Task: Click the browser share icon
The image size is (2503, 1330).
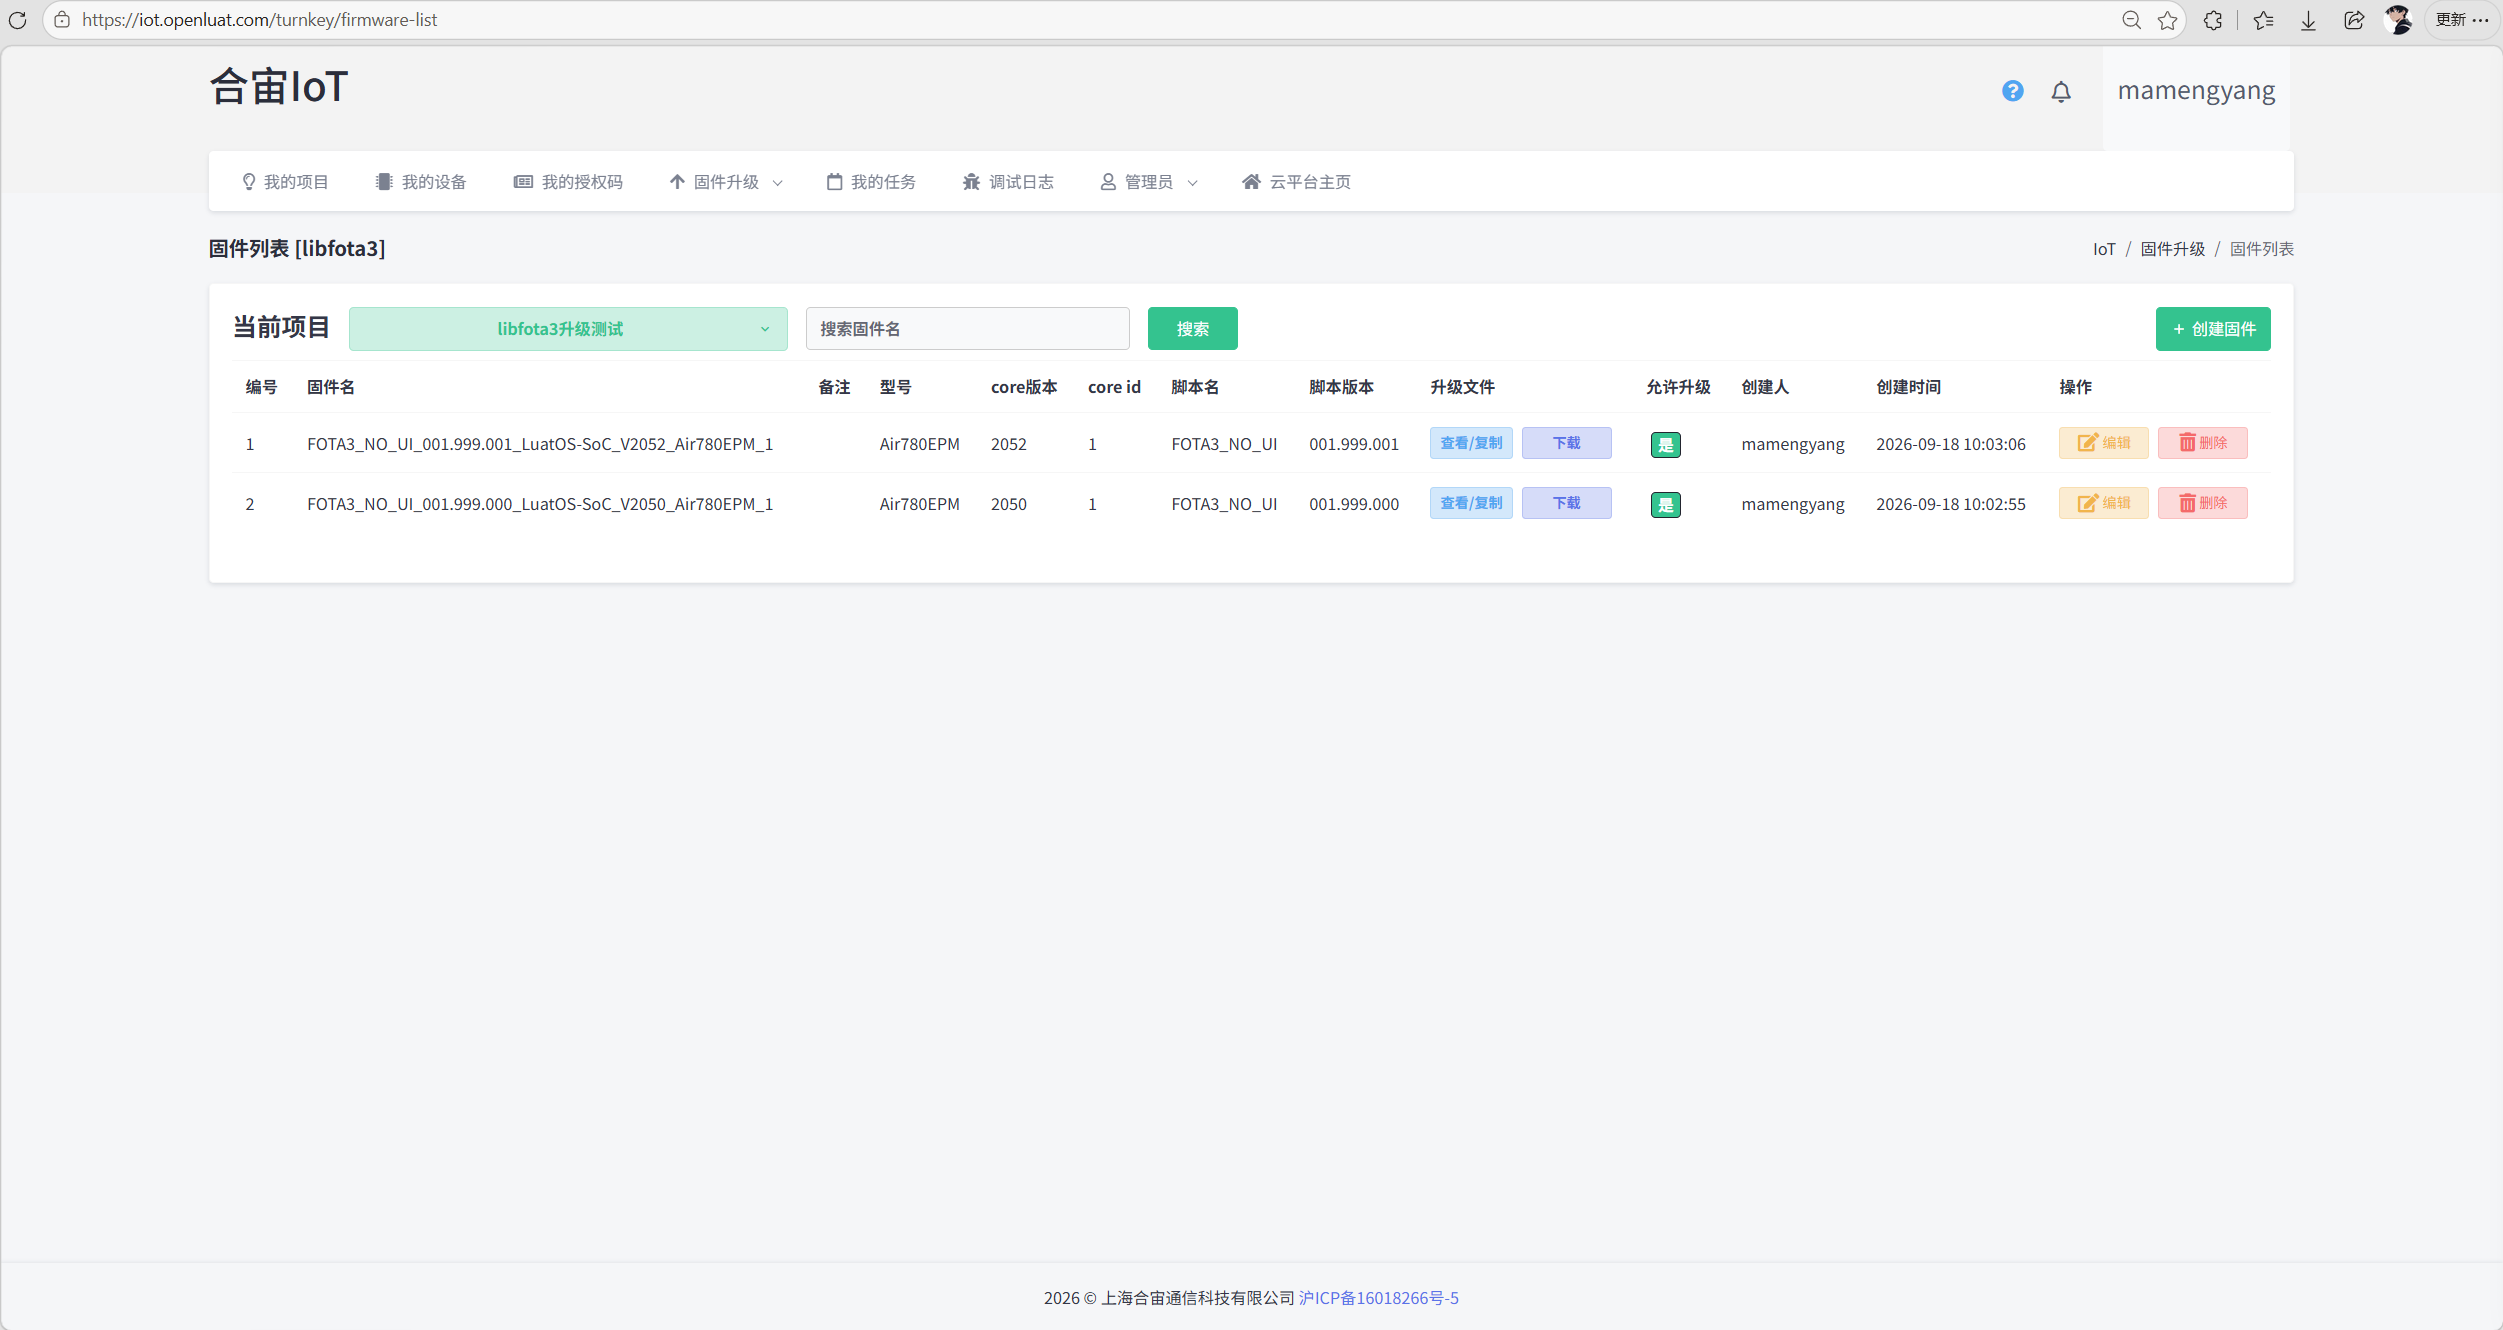Action: [2354, 20]
